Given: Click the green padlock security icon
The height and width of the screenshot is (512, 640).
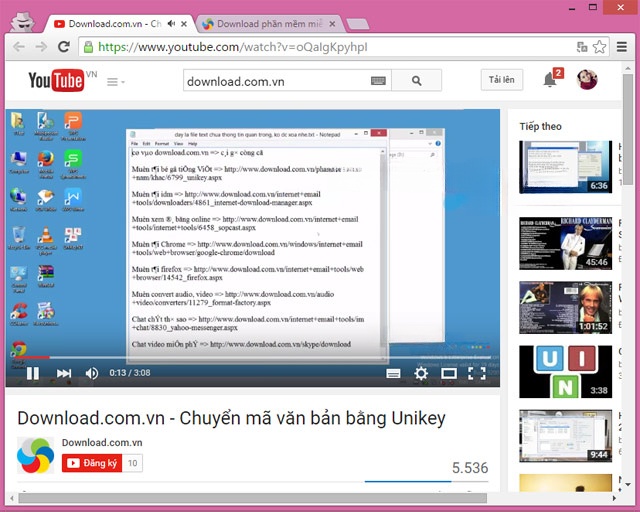Looking at the screenshot, I should point(88,47).
